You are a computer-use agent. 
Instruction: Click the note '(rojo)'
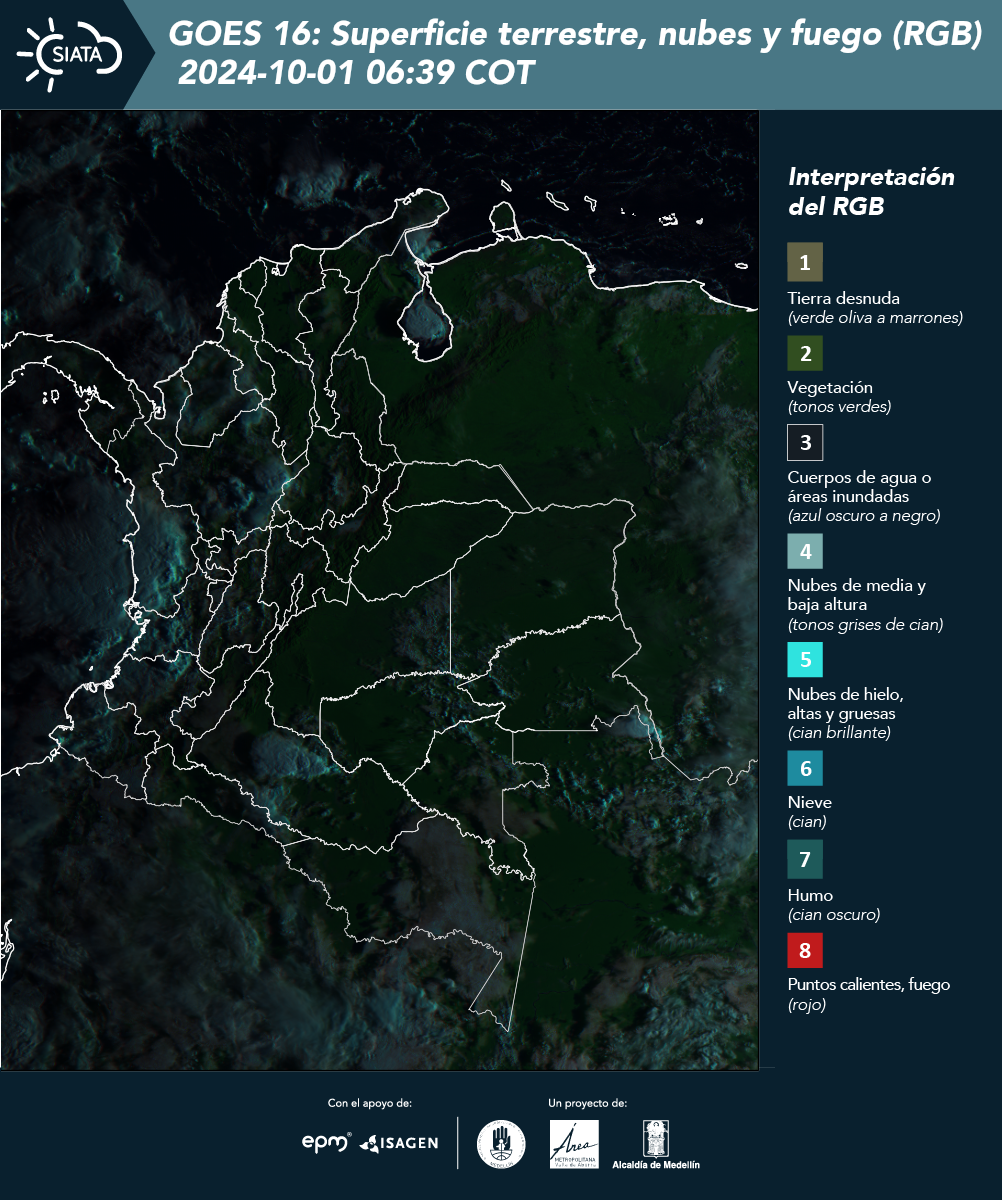[x=807, y=1005]
